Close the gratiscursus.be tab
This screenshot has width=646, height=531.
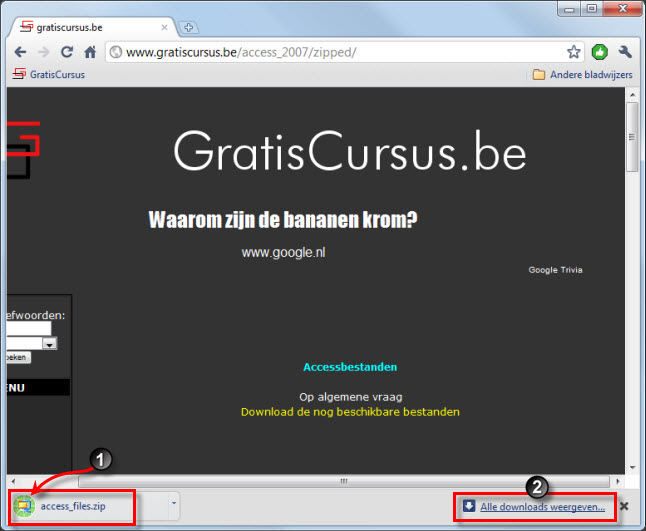164,27
